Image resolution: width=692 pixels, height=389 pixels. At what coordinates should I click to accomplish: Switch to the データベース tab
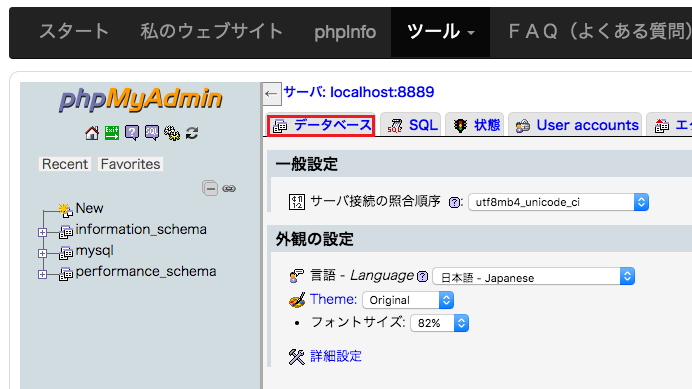(x=321, y=126)
